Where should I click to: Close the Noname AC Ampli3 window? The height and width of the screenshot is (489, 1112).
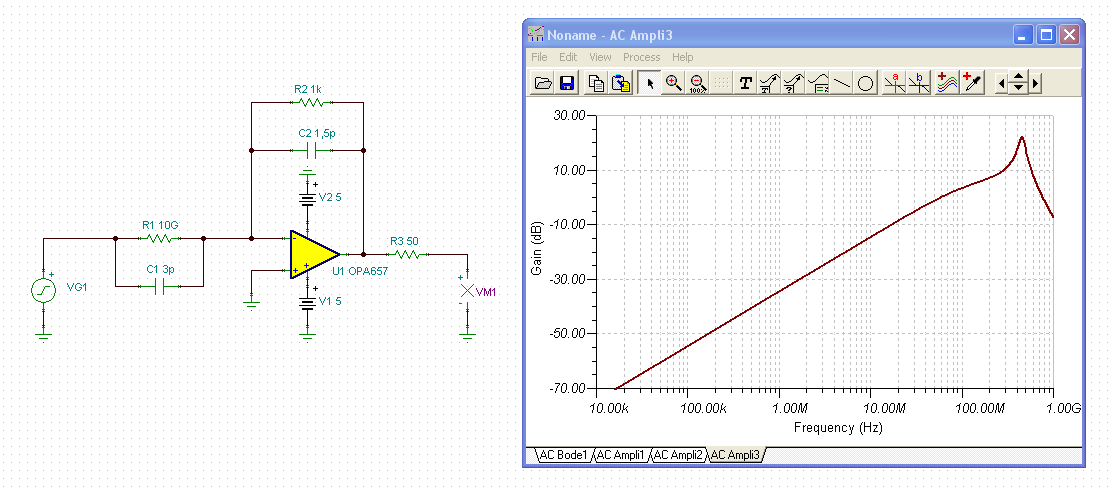point(1069,35)
